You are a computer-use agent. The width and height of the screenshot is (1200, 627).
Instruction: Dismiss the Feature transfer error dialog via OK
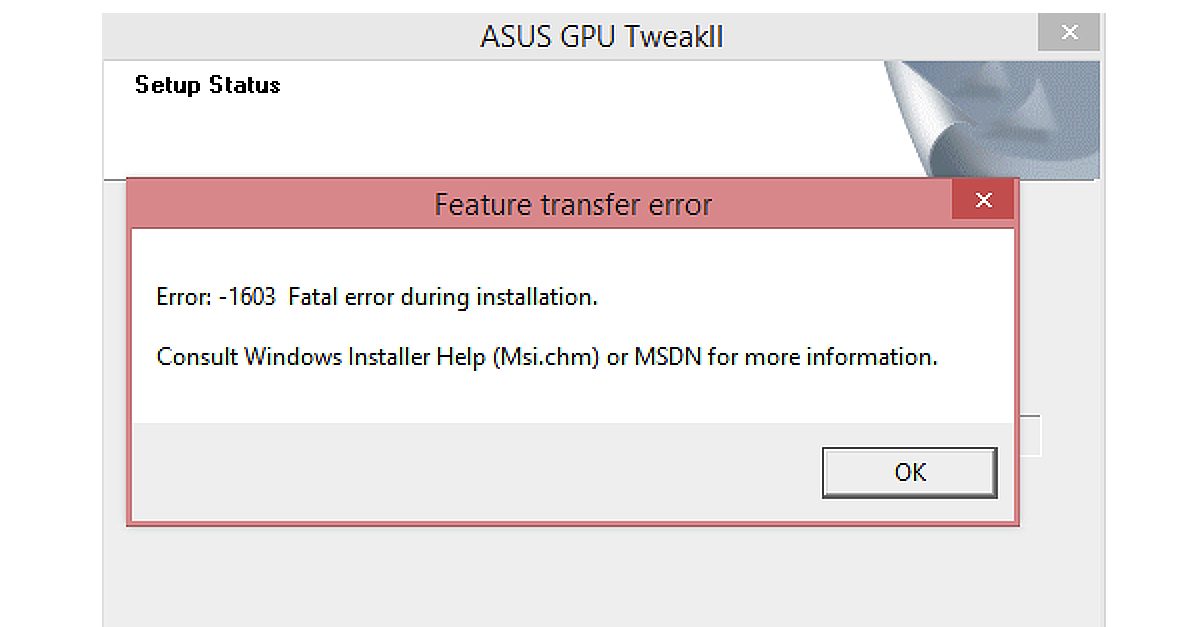(x=908, y=472)
